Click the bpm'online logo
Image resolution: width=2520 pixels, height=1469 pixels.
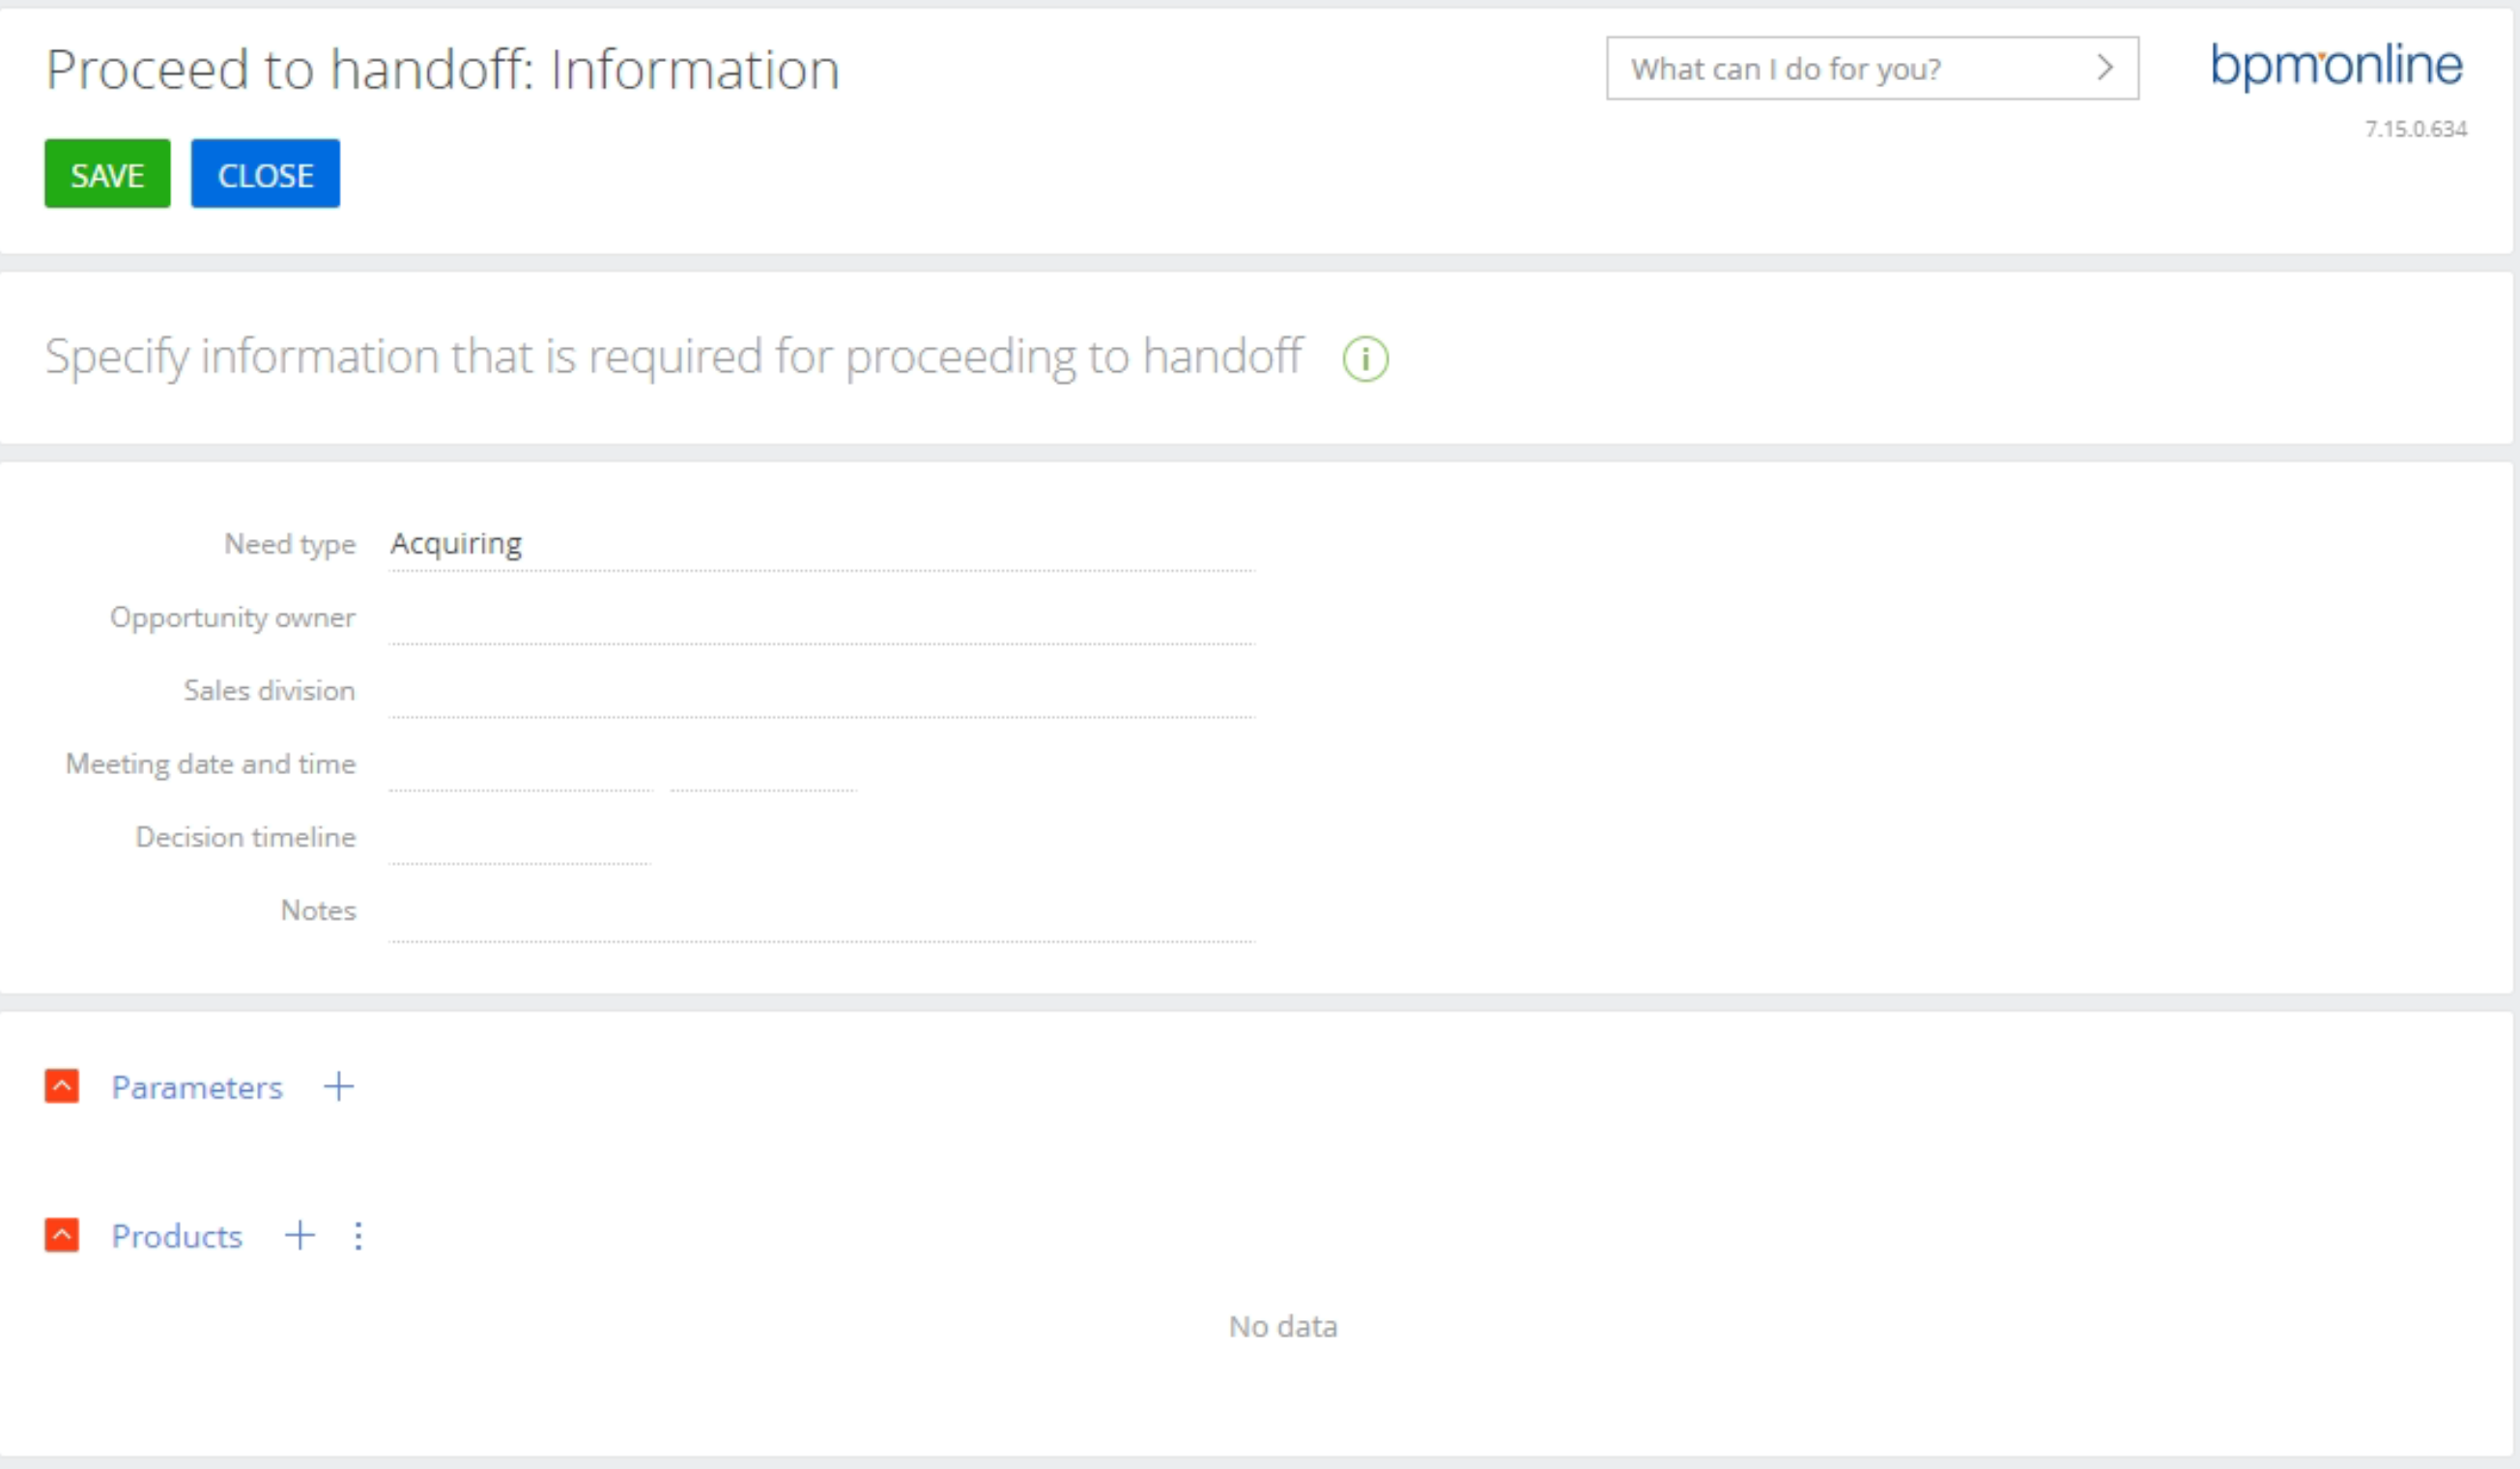(2336, 66)
